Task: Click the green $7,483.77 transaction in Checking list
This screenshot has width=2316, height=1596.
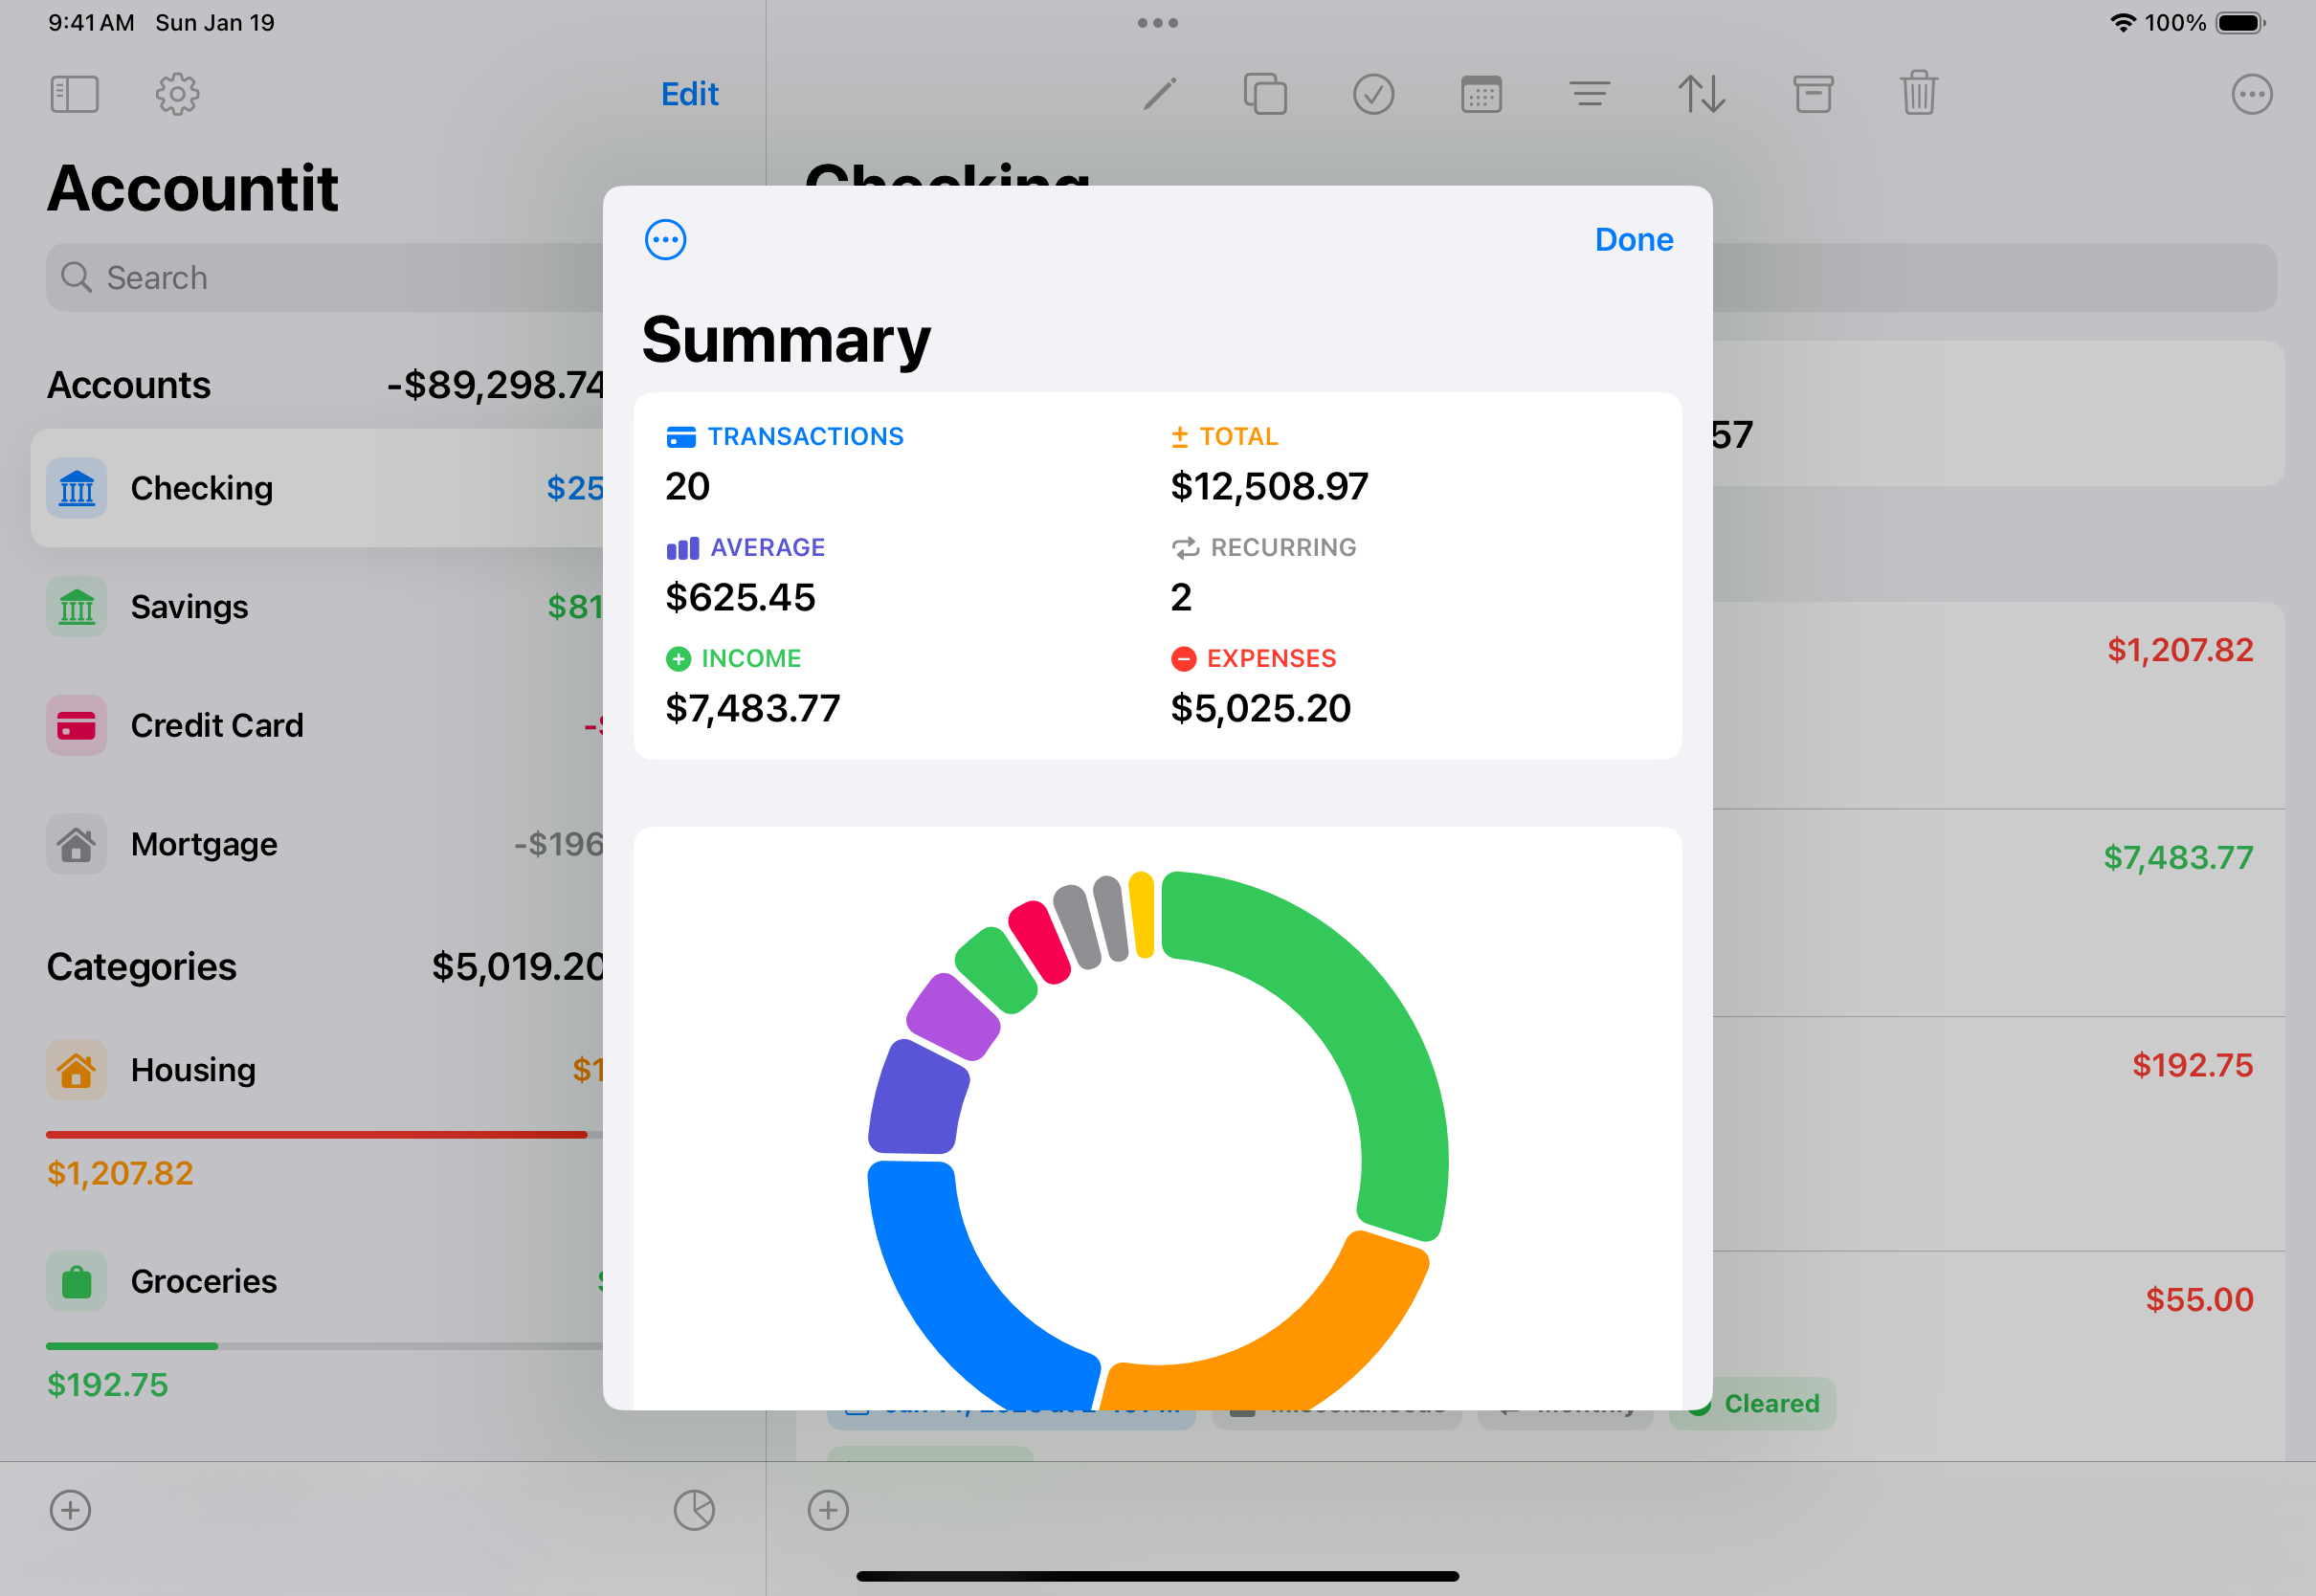Action: (x=2177, y=857)
